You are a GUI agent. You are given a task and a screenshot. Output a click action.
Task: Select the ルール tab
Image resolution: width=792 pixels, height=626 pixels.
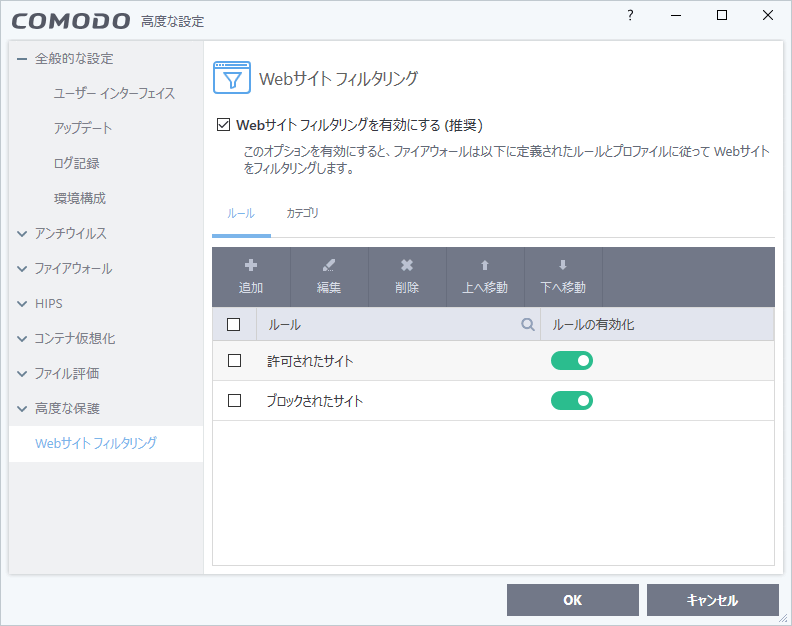coord(241,214)
